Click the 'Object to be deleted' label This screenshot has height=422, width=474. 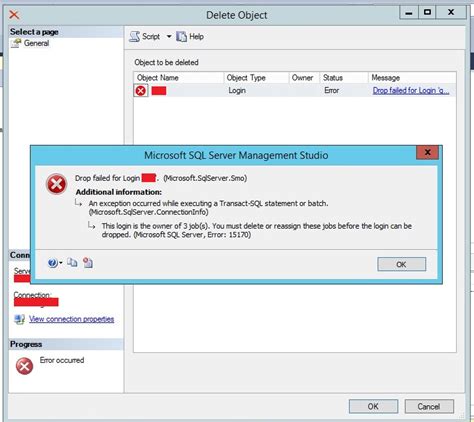tap(166, 62)
